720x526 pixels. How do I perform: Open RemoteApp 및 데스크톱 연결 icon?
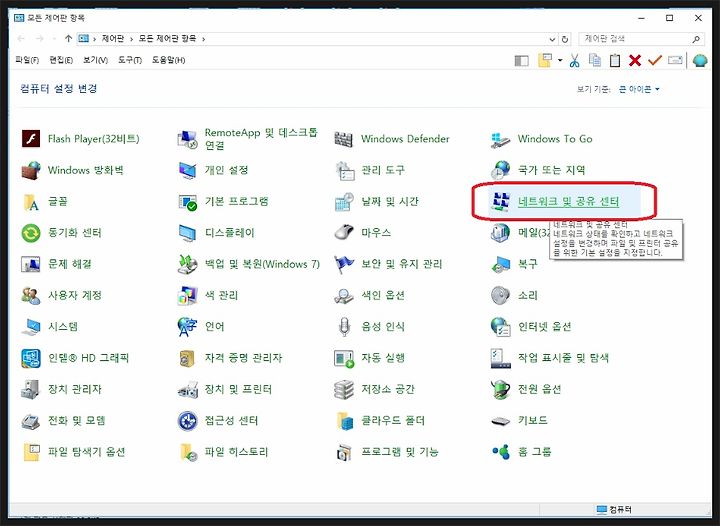tap(187, 139)
